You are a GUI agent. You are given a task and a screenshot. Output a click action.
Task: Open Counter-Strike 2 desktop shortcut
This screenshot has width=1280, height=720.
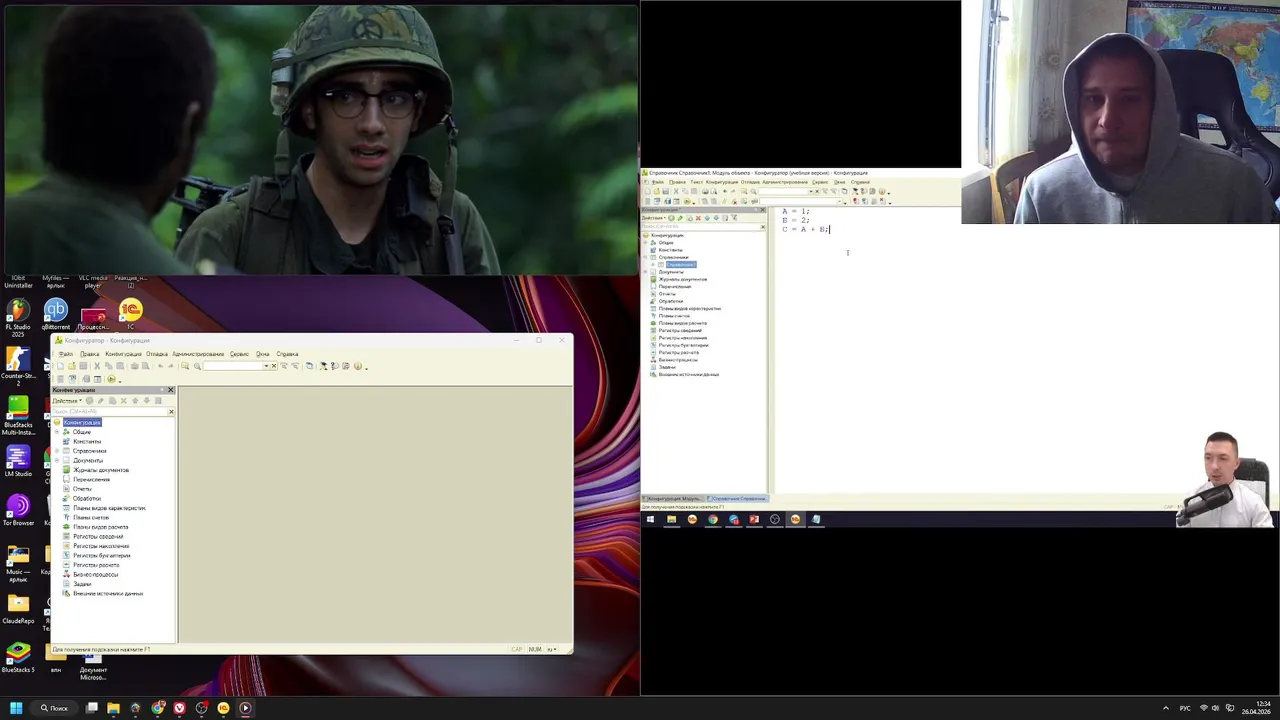click(x=18, y=366)
